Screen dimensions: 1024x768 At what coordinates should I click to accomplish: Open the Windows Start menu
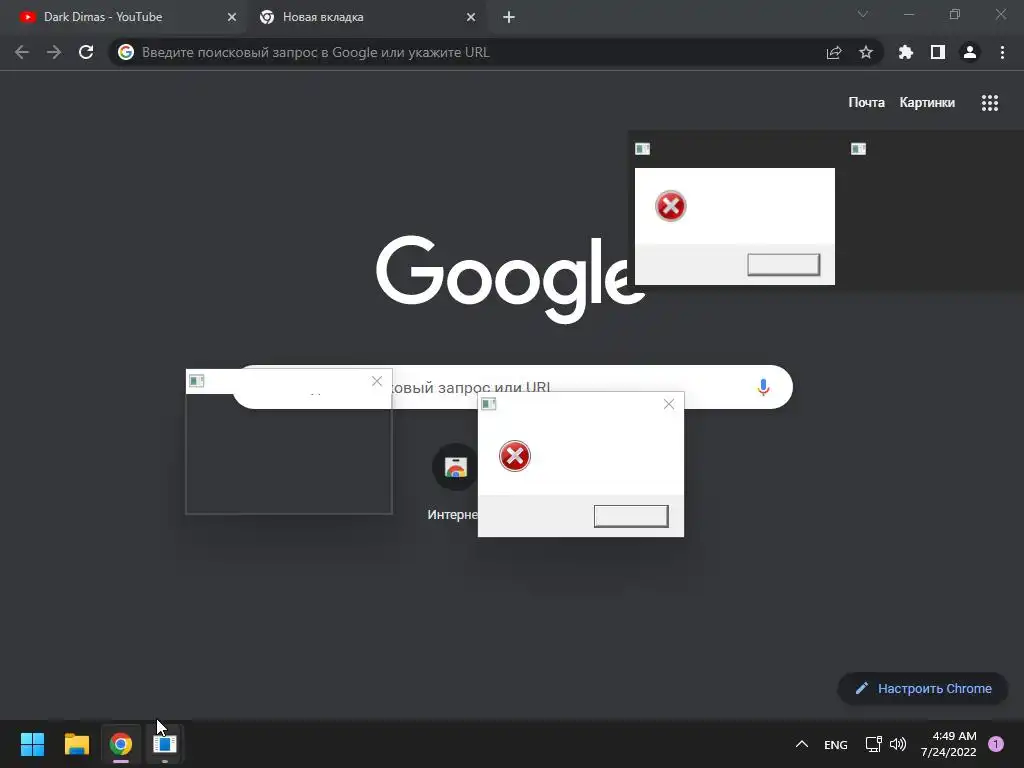click(33, 744)
